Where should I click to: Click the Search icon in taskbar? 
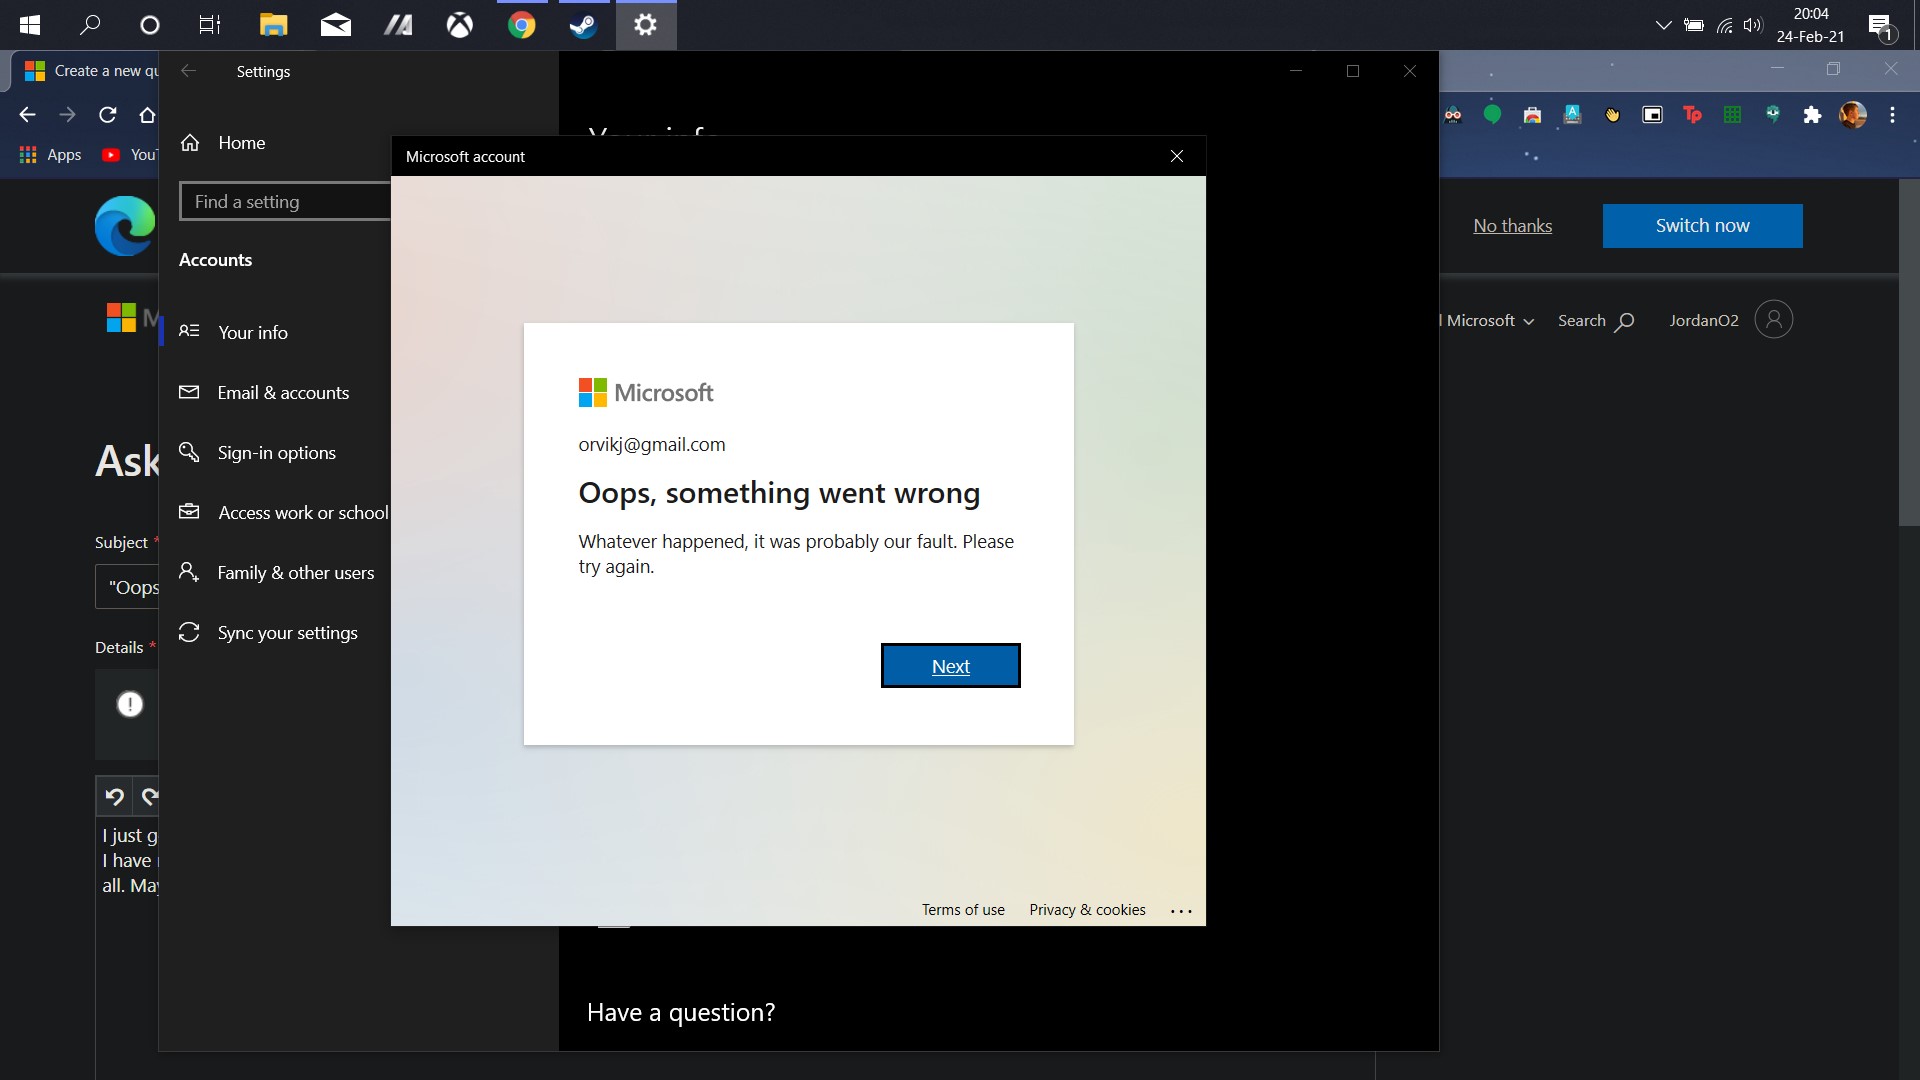coord(88,24)
